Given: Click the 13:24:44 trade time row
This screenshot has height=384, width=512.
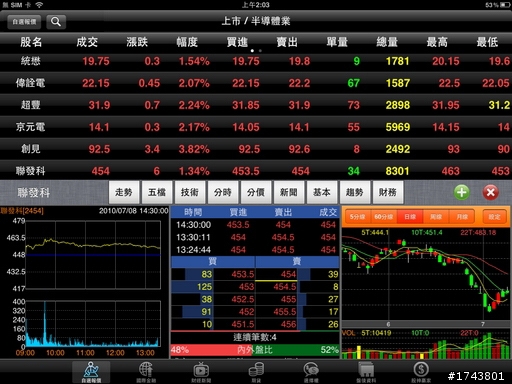Looking at the screenshot, I should (255, 250).
